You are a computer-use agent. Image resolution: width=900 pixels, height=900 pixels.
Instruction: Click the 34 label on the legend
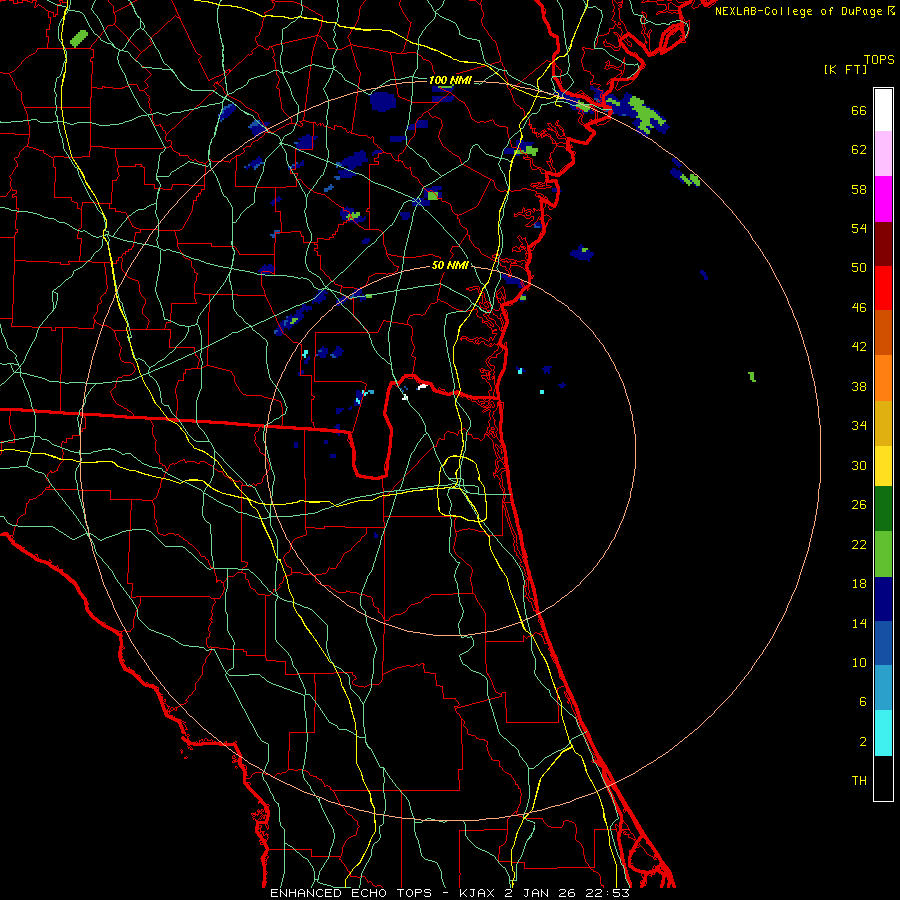point(859,425)
